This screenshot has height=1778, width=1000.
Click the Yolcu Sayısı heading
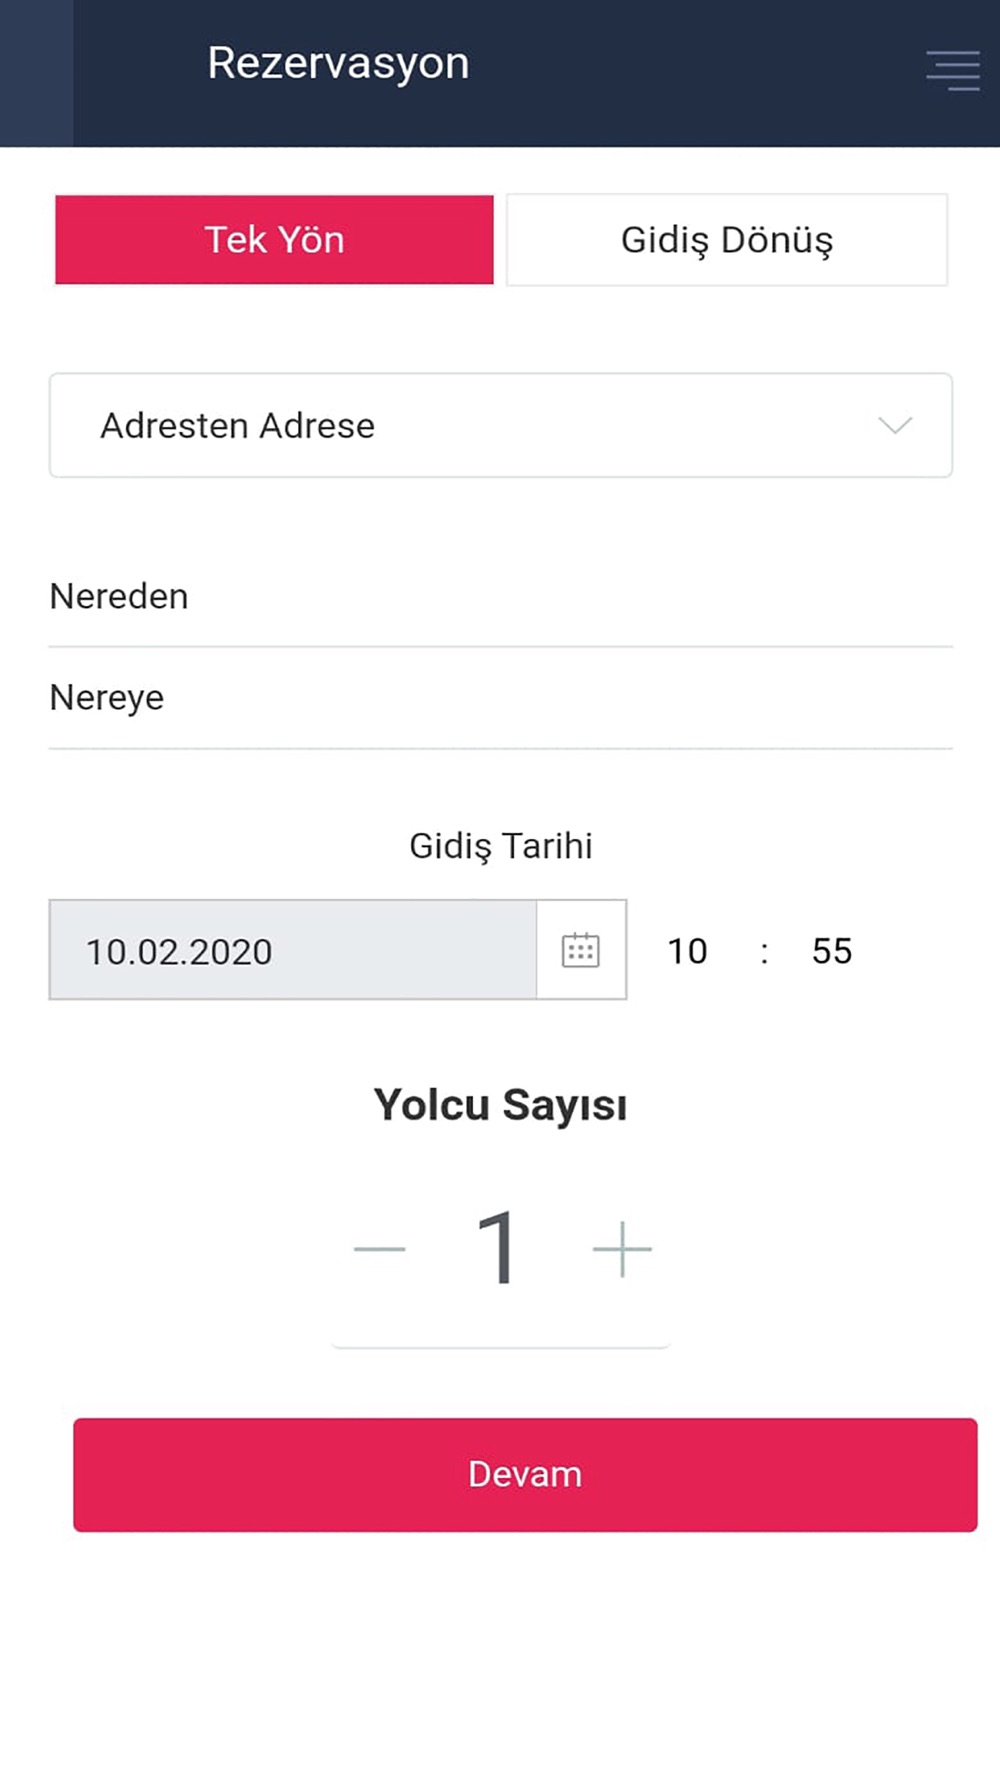500,1106
